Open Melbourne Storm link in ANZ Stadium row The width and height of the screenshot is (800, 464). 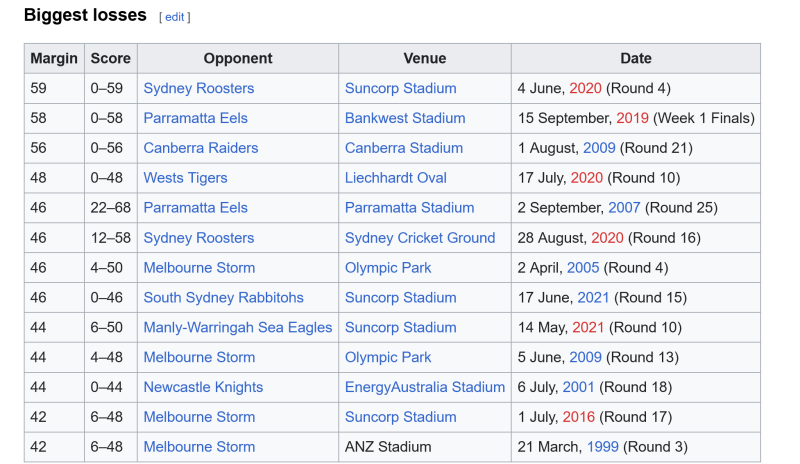click(199, 447)
